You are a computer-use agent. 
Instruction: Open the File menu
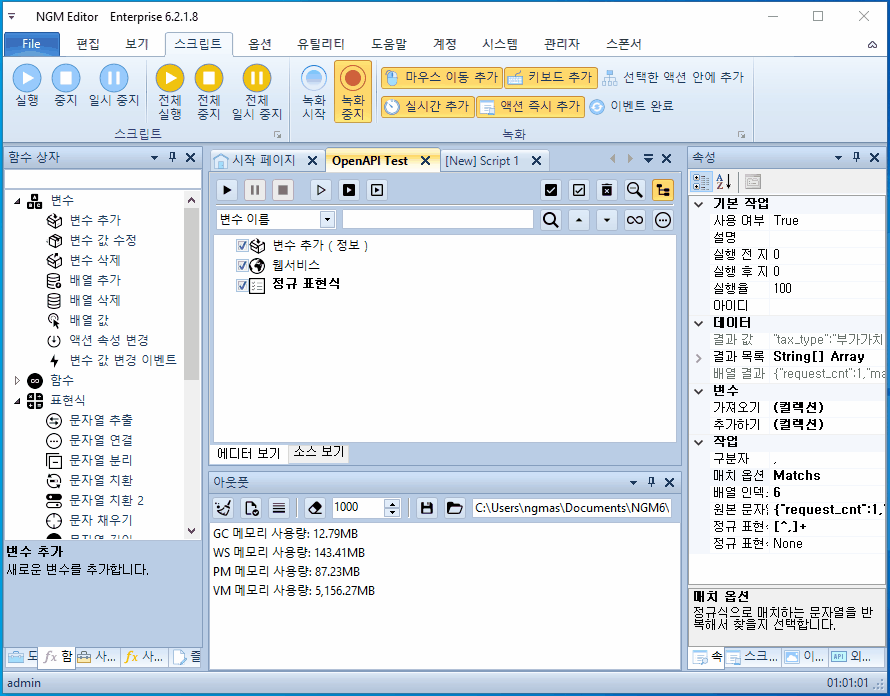tap(32, 44)
